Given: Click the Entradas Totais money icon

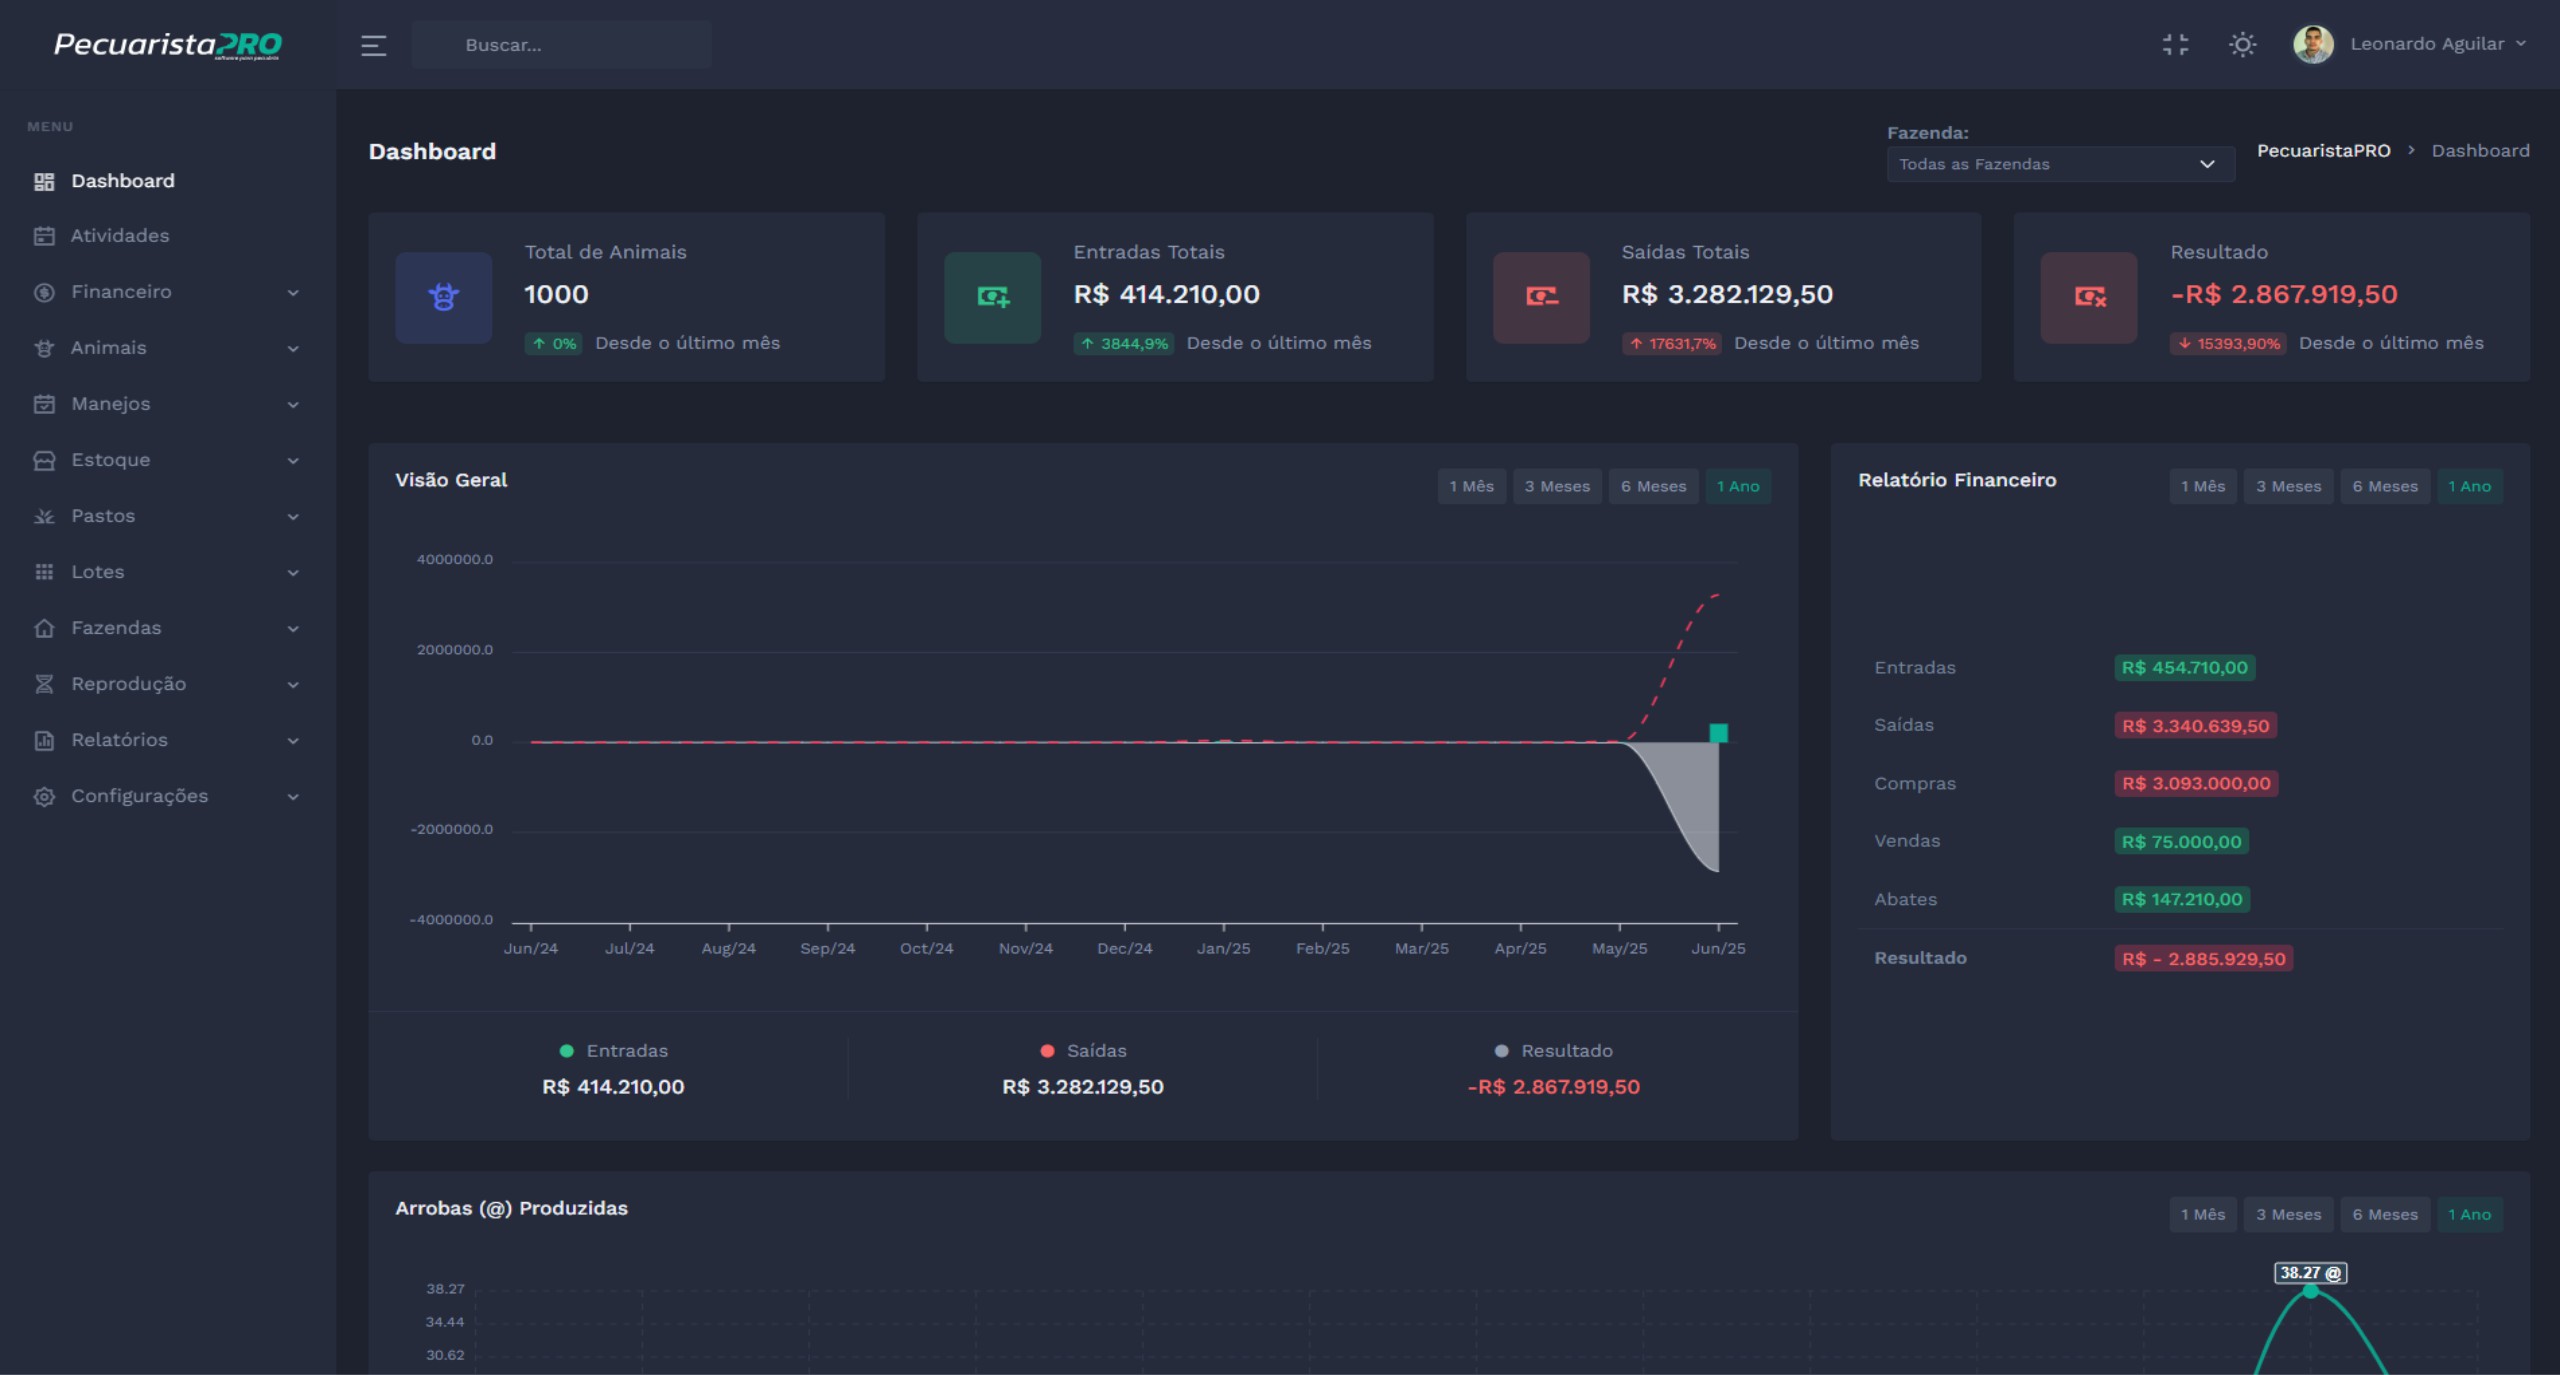Looking at the screenshot, I should [992, 297].
